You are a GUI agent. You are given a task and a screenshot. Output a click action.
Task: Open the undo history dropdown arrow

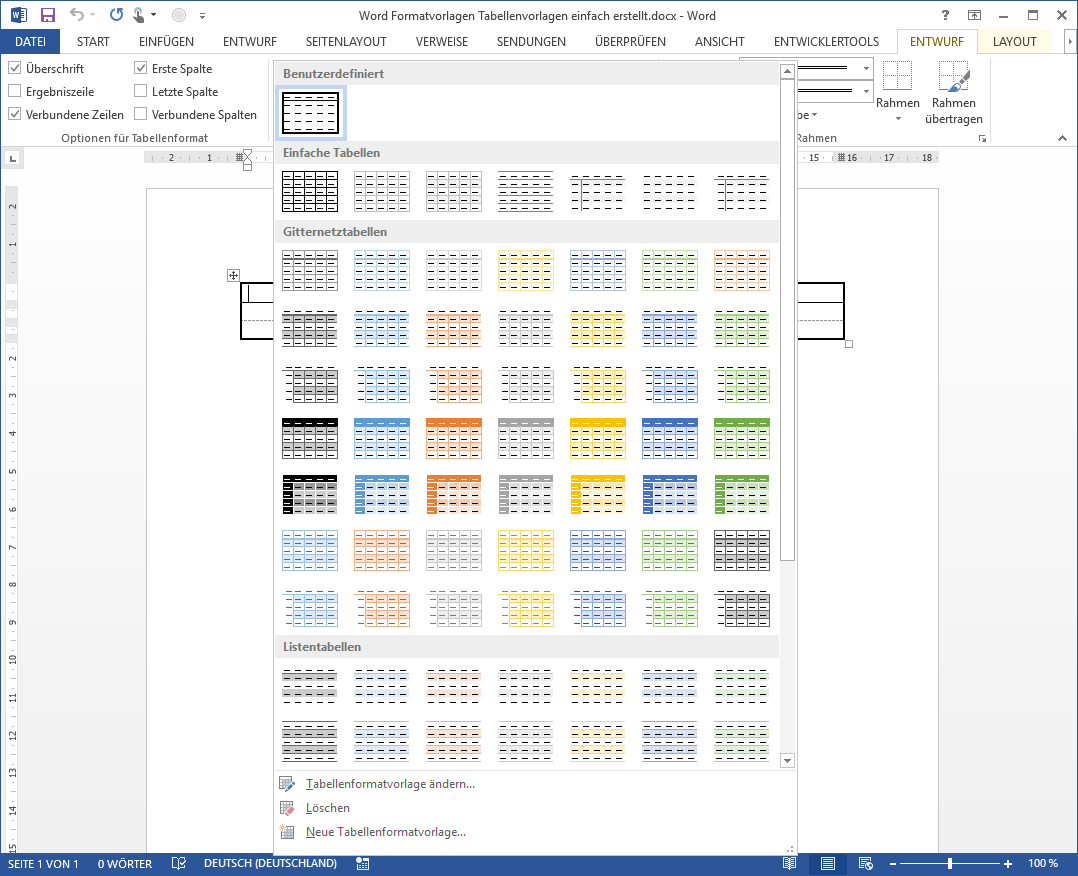click(x=93, y=15)
